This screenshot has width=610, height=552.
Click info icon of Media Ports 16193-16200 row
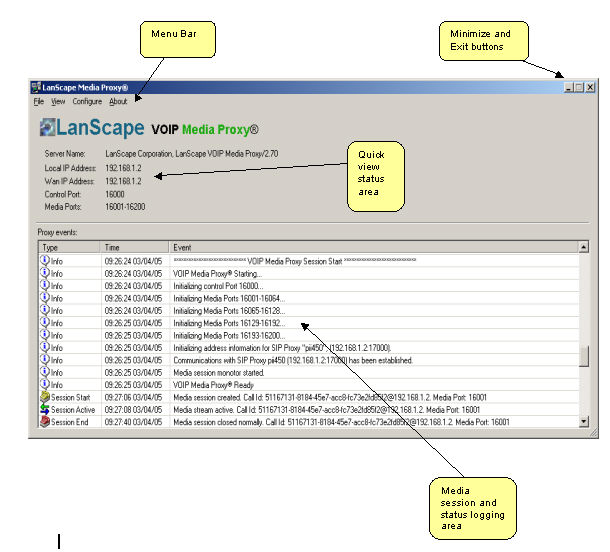[x=45, y=334]
